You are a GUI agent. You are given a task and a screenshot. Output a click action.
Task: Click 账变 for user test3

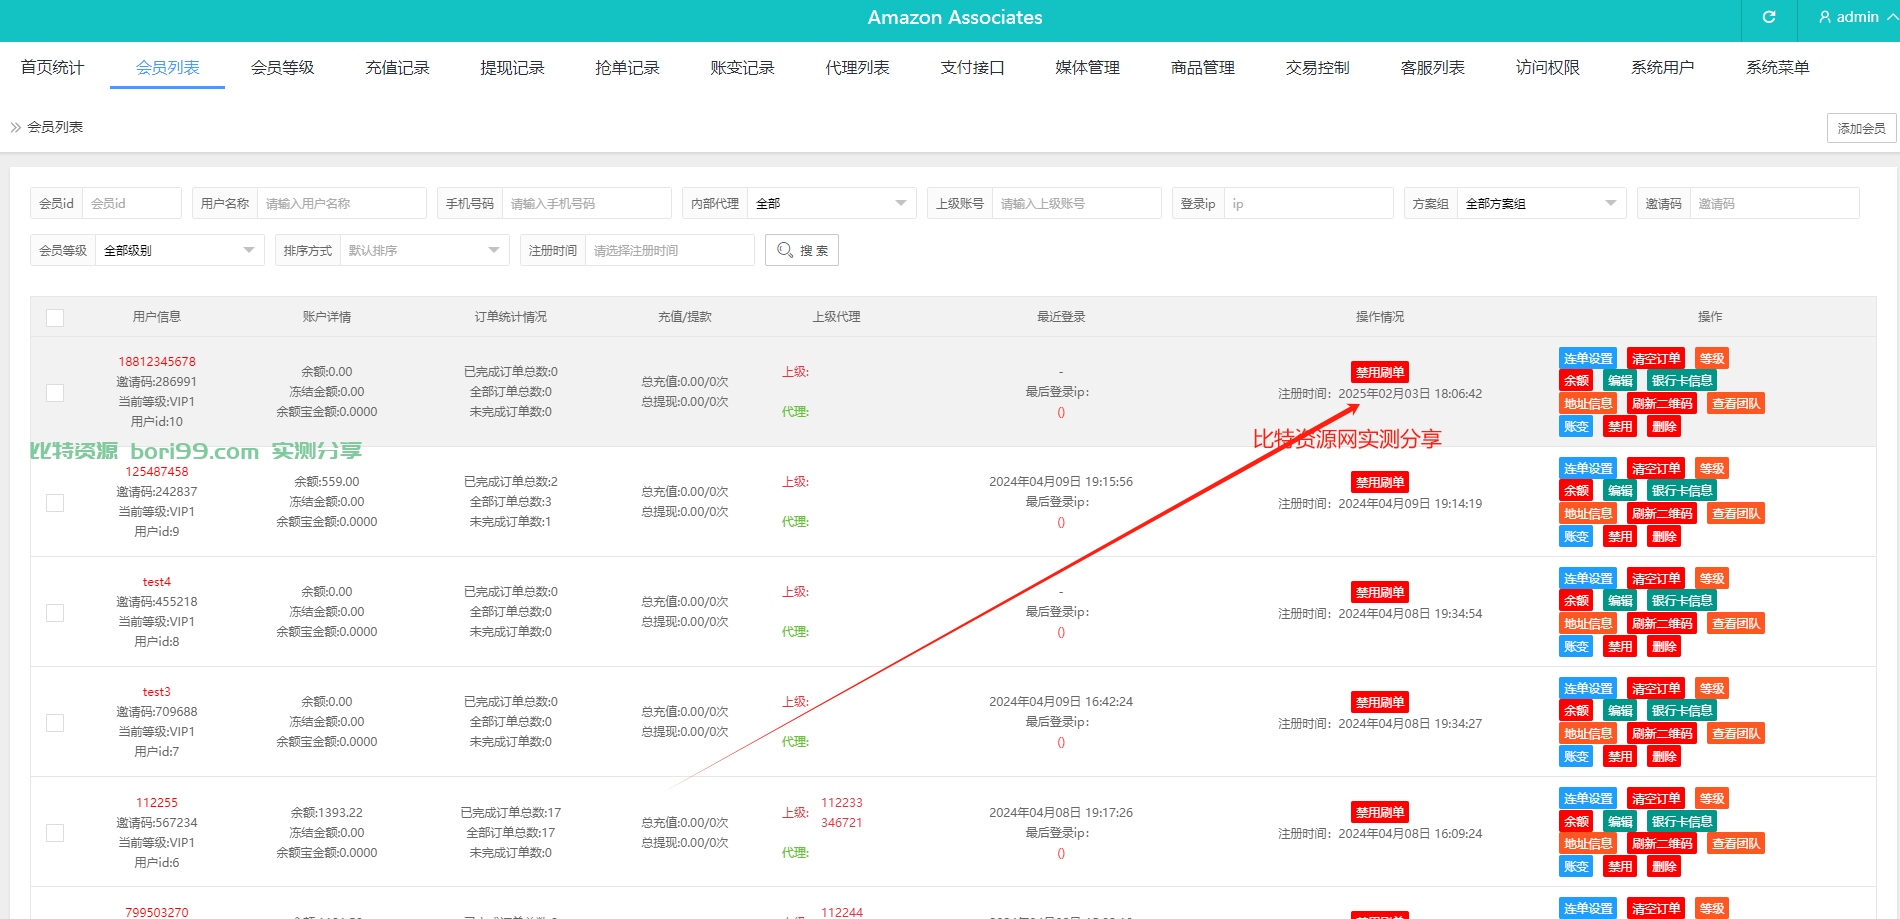coord(1576,756)
